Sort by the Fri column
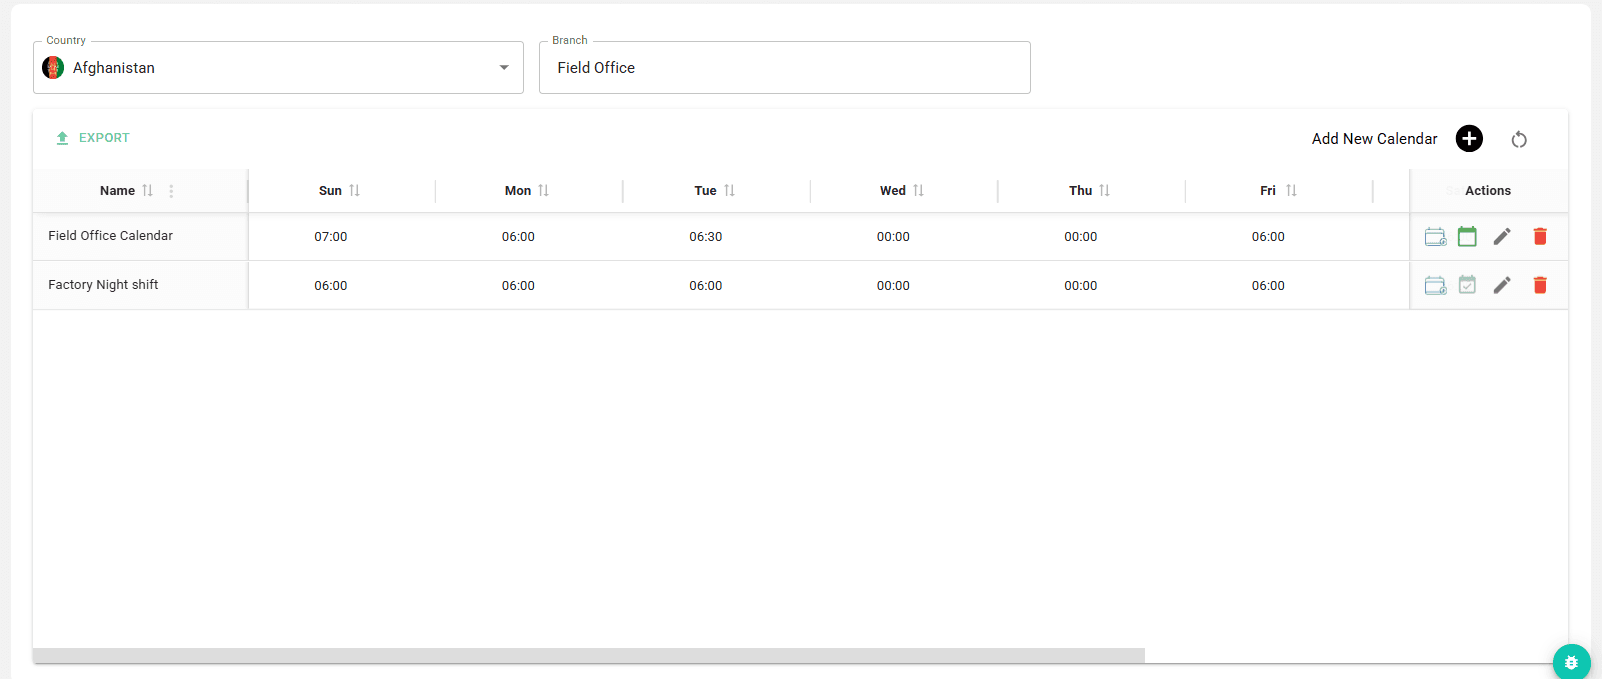The width and height of the screenshot is (1602, 679). pyautogui.click(x=1291, y=191)
